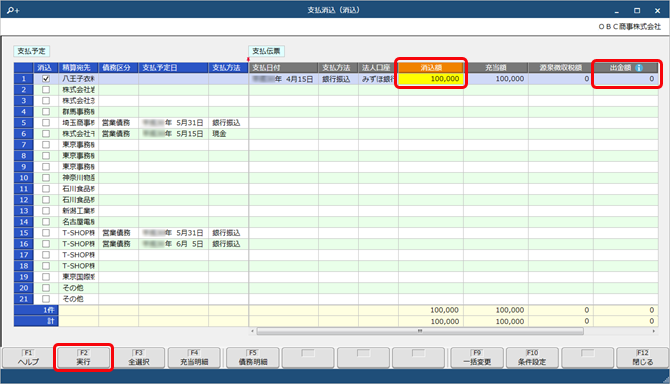Close the screen with F12 閉じる

[x=643, y=358]
